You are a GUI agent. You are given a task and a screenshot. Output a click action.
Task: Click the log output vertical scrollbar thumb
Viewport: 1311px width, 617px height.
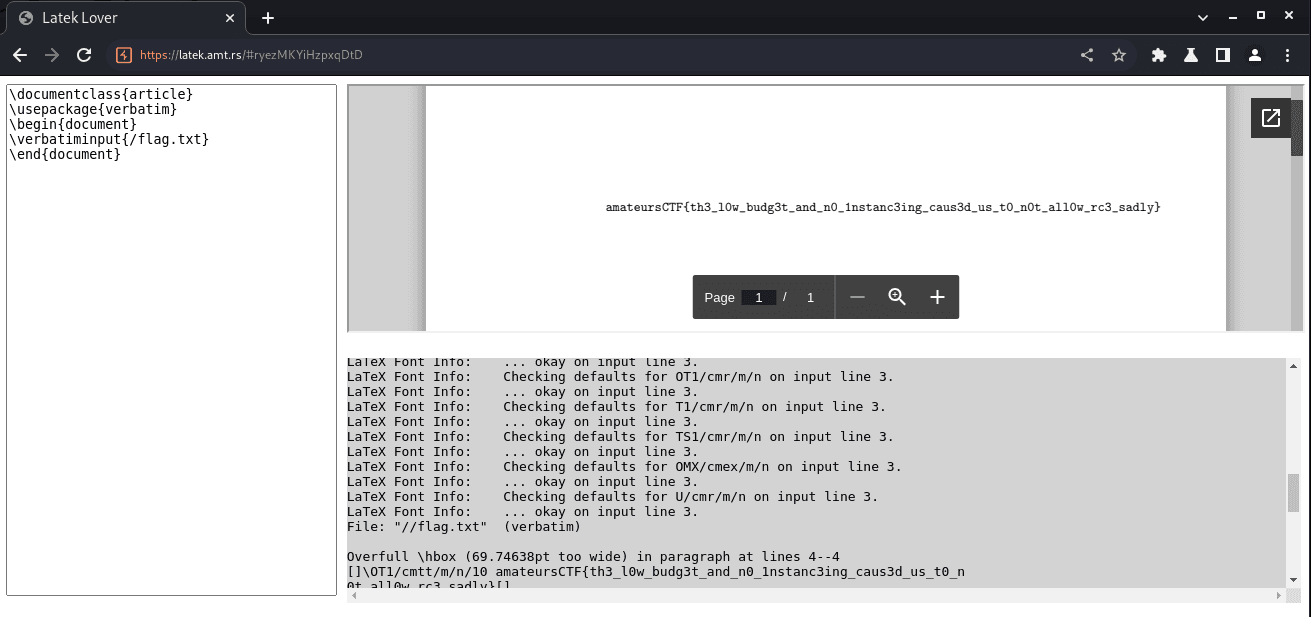point(1293,492)
